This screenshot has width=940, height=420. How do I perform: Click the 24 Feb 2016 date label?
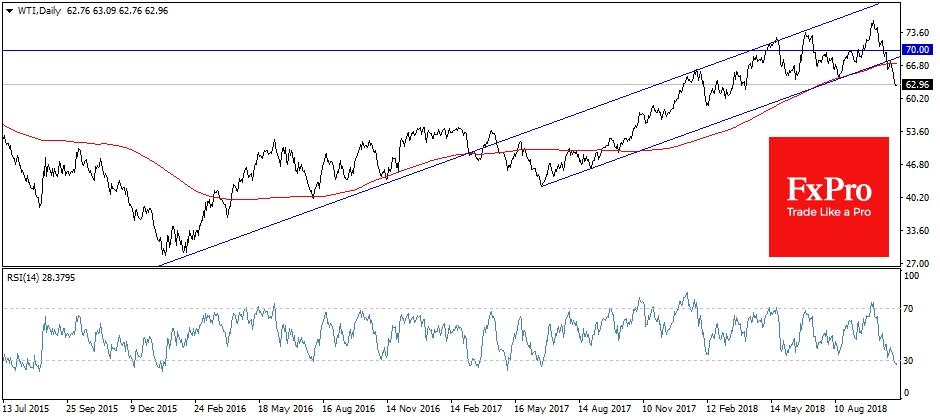click(x=219, y=408)
